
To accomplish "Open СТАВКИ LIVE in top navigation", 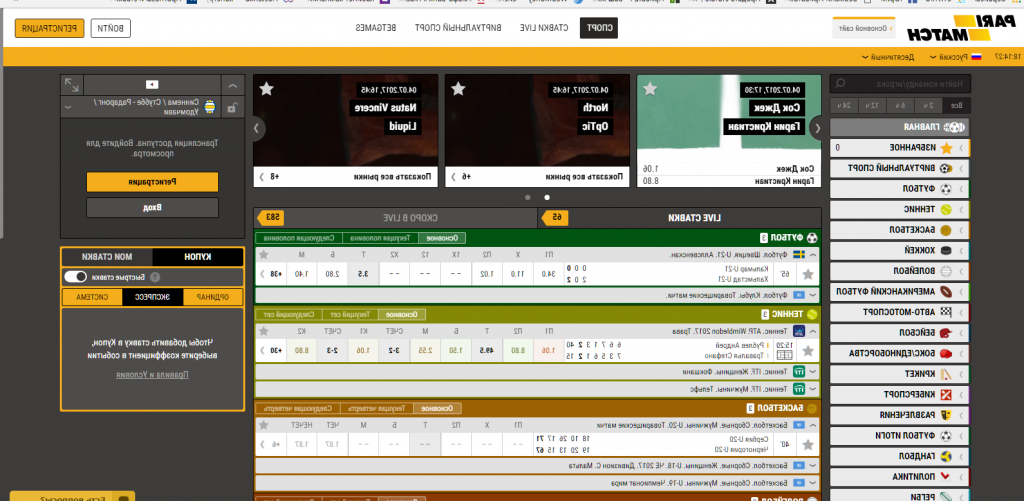I will tap(544, 28).
